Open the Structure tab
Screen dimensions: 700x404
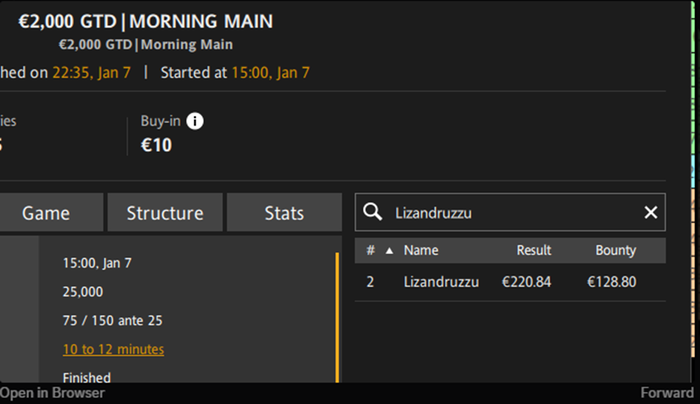[164, 213]
